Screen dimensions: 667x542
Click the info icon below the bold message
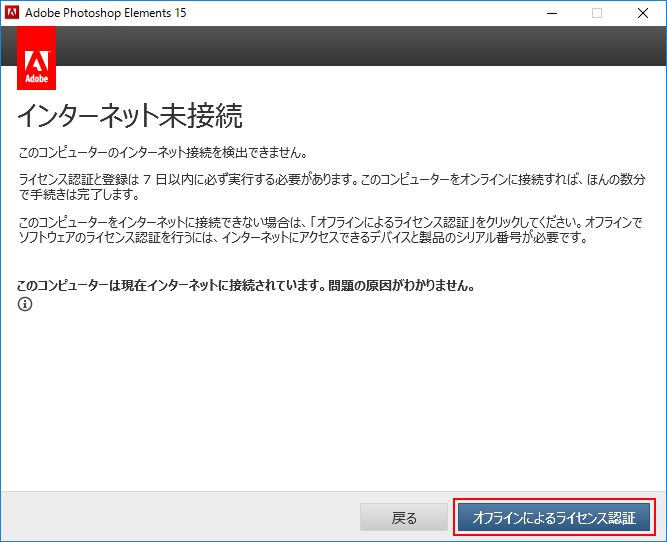(25, 304)
